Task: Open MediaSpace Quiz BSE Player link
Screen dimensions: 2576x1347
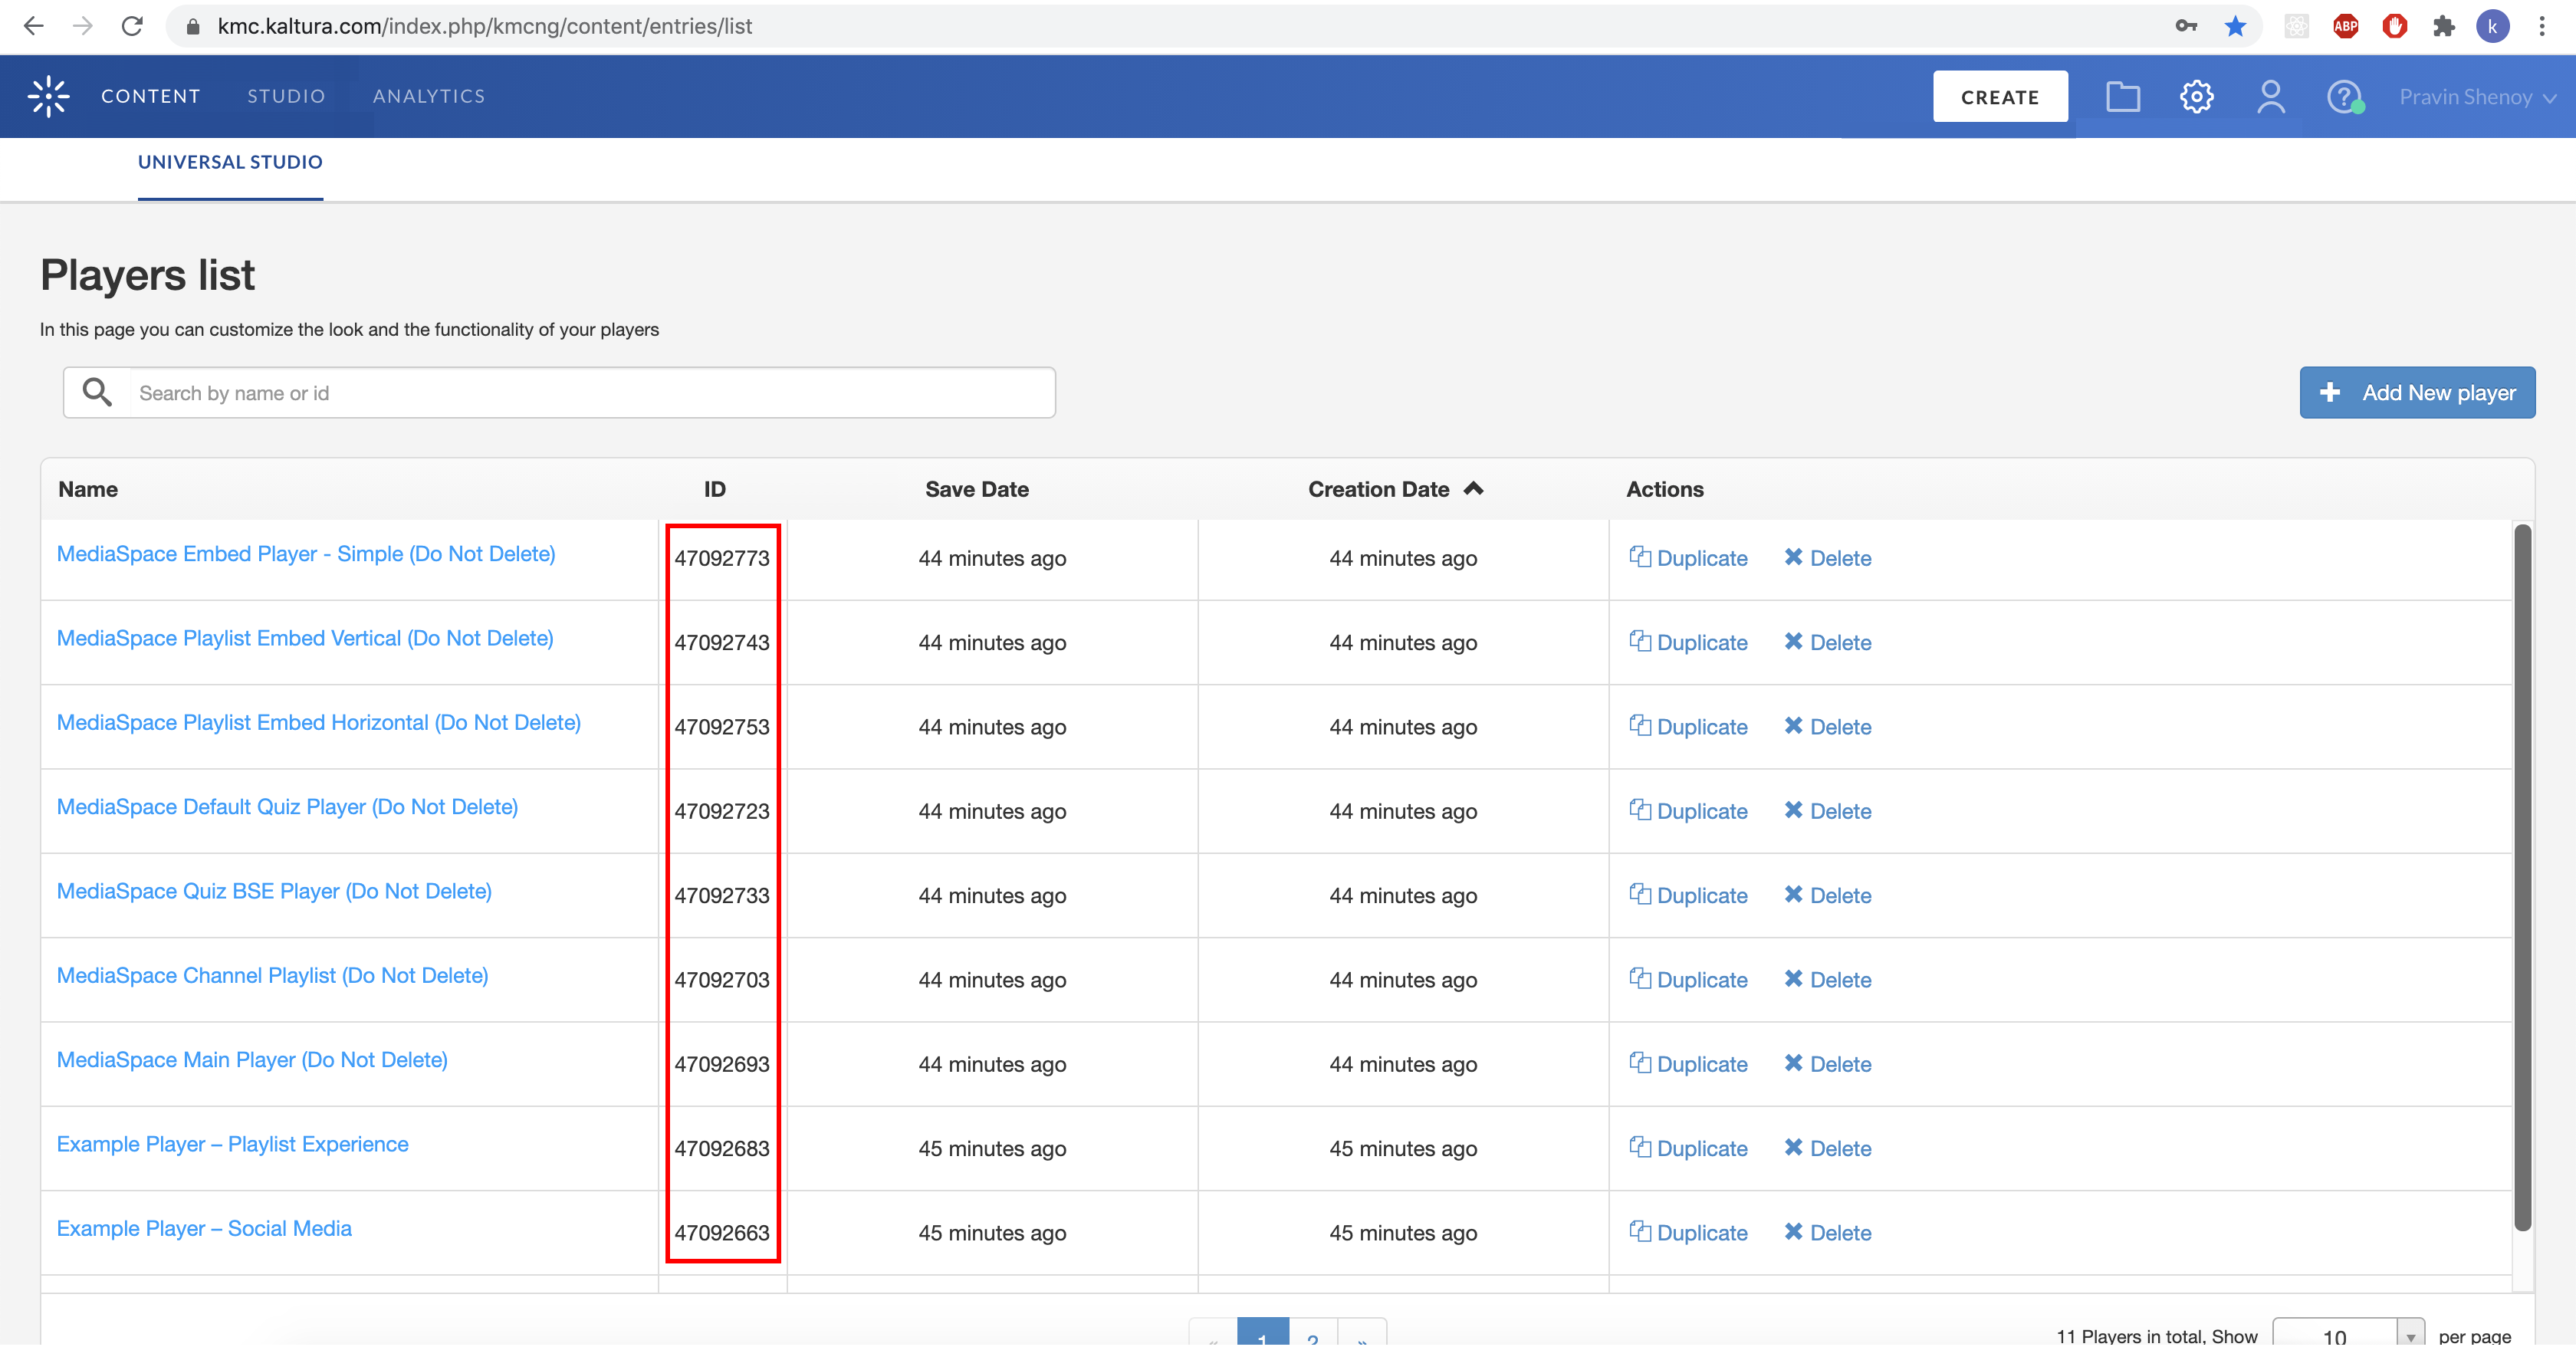Action: (274, 891)
